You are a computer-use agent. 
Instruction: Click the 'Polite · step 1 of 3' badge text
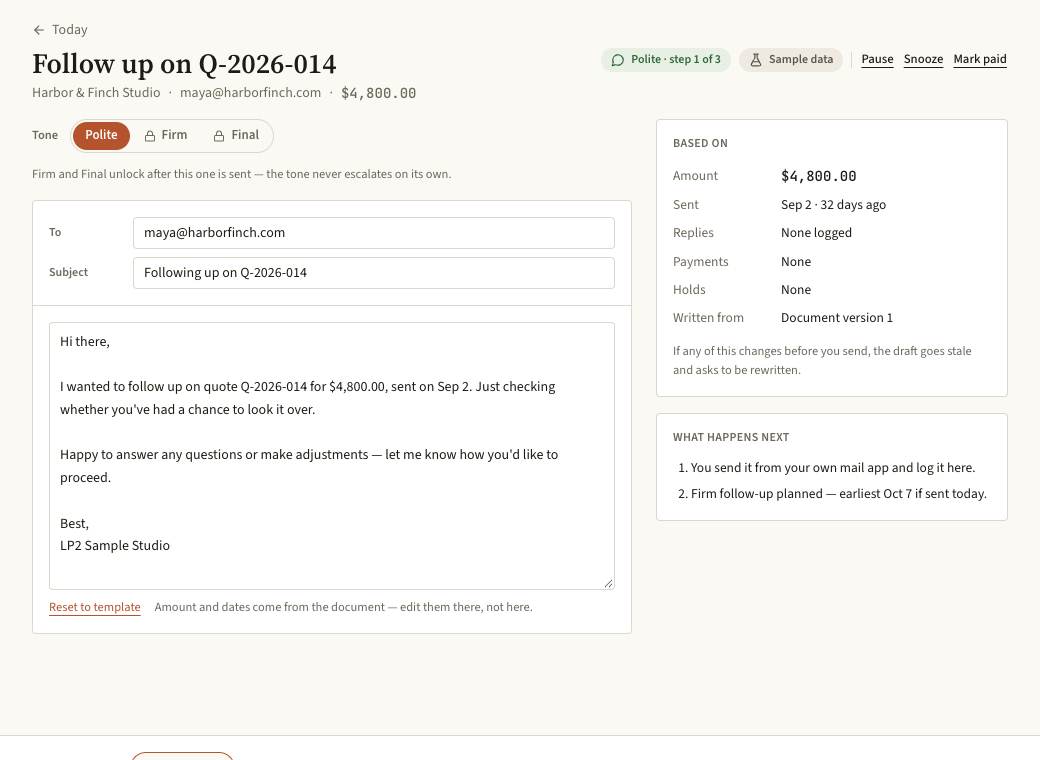675,59
